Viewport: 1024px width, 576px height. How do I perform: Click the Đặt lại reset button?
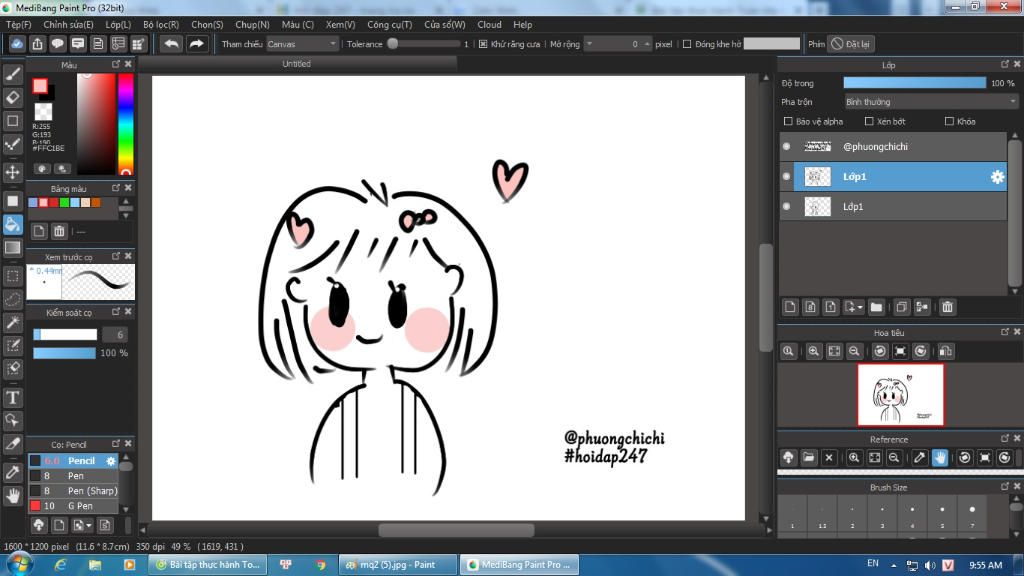click(850, 44)
